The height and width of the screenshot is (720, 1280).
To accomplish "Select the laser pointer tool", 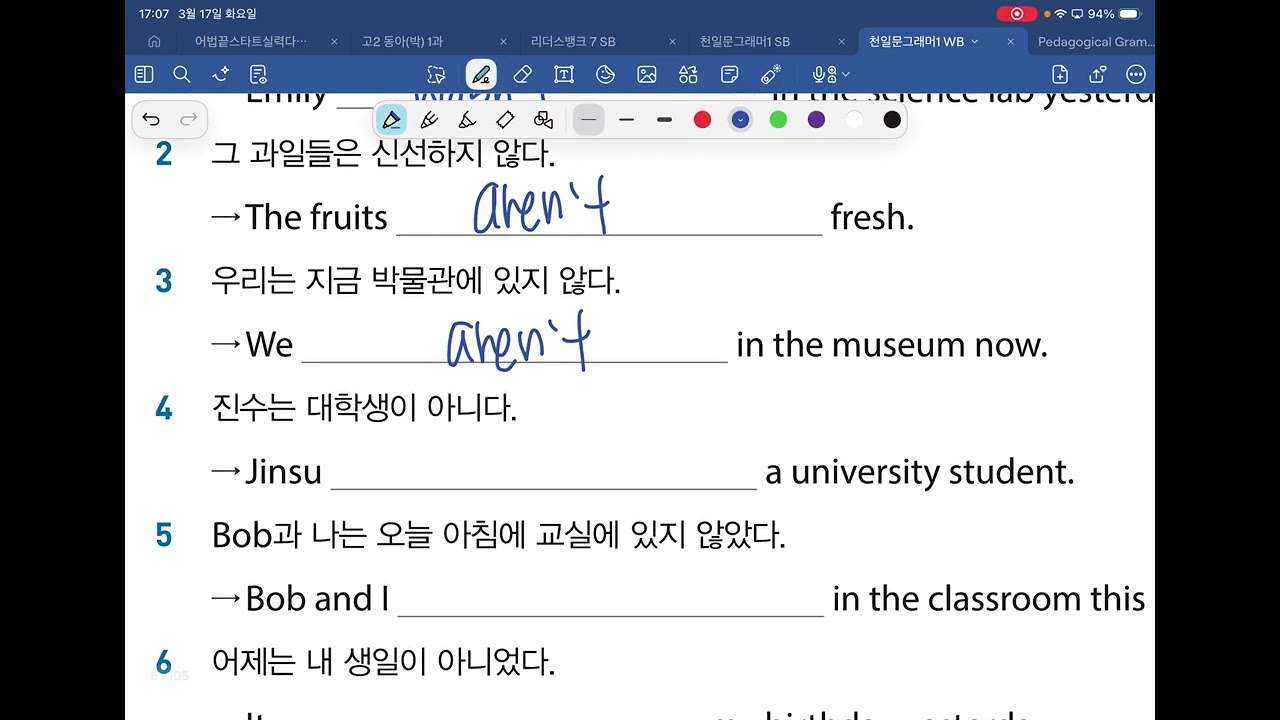I will click(771, 74).
